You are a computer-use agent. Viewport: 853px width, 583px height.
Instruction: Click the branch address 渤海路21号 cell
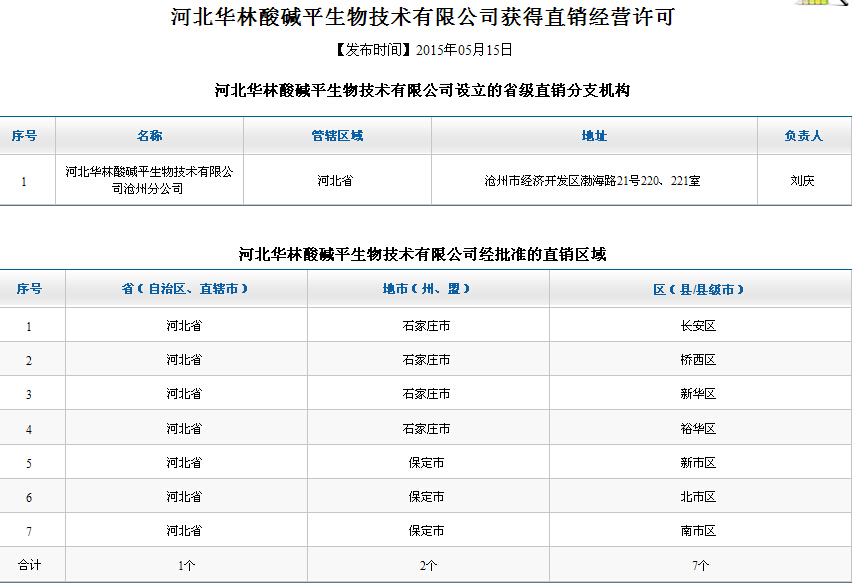click(x=594, y=180)
